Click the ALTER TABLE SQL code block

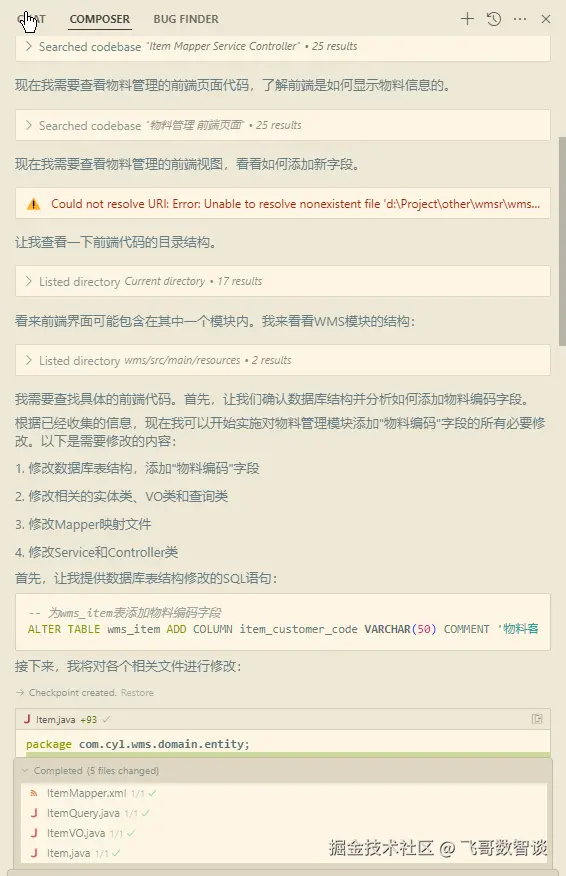(283, 621)
